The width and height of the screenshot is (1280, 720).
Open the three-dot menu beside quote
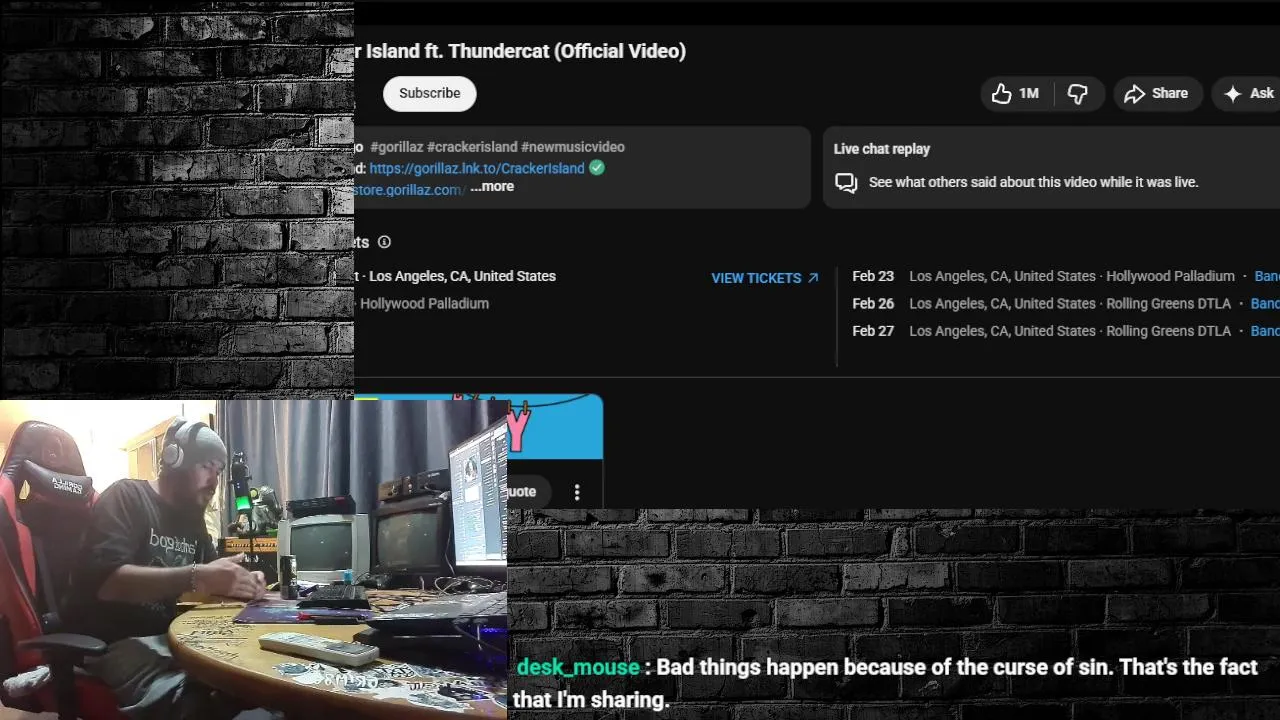577,492
